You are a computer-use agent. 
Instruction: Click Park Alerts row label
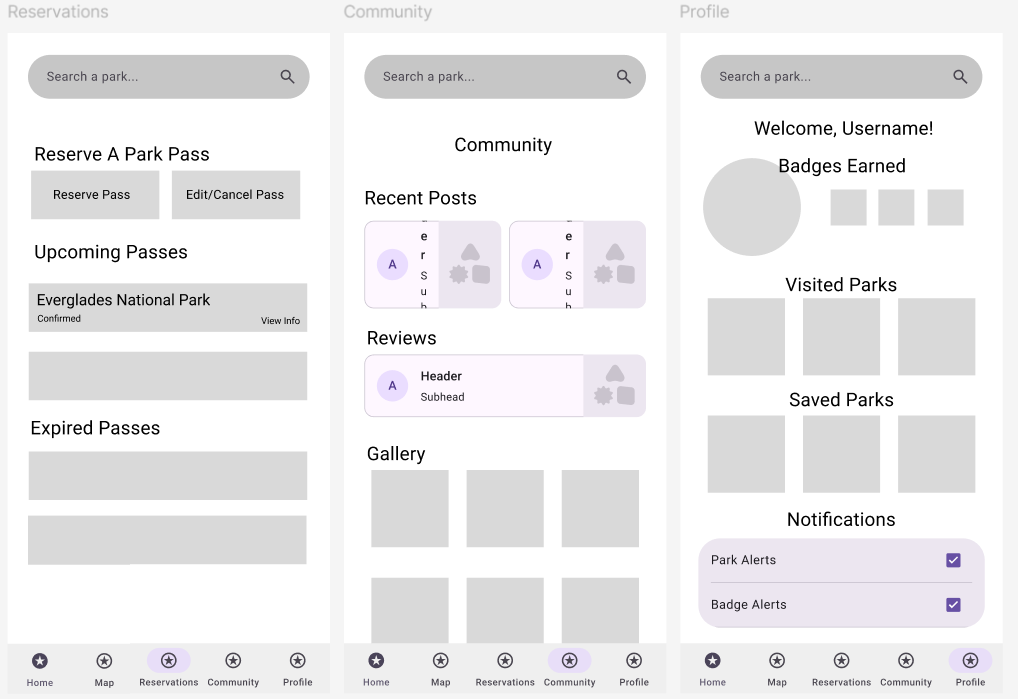(x=743, y=560)
